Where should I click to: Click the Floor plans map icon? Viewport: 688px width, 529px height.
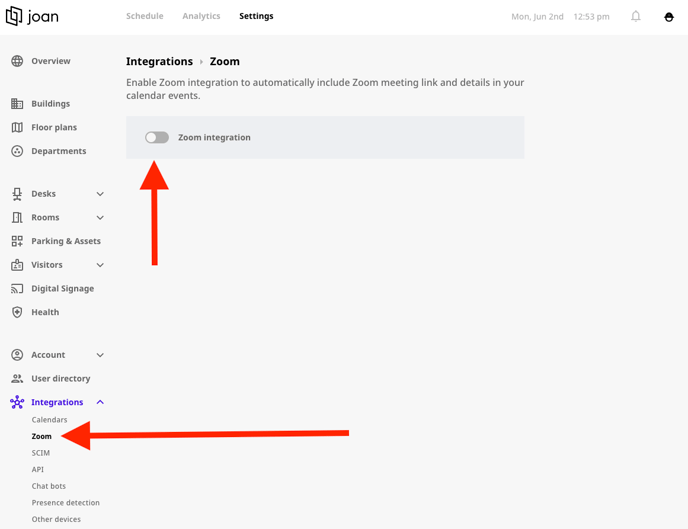[17, 127]
